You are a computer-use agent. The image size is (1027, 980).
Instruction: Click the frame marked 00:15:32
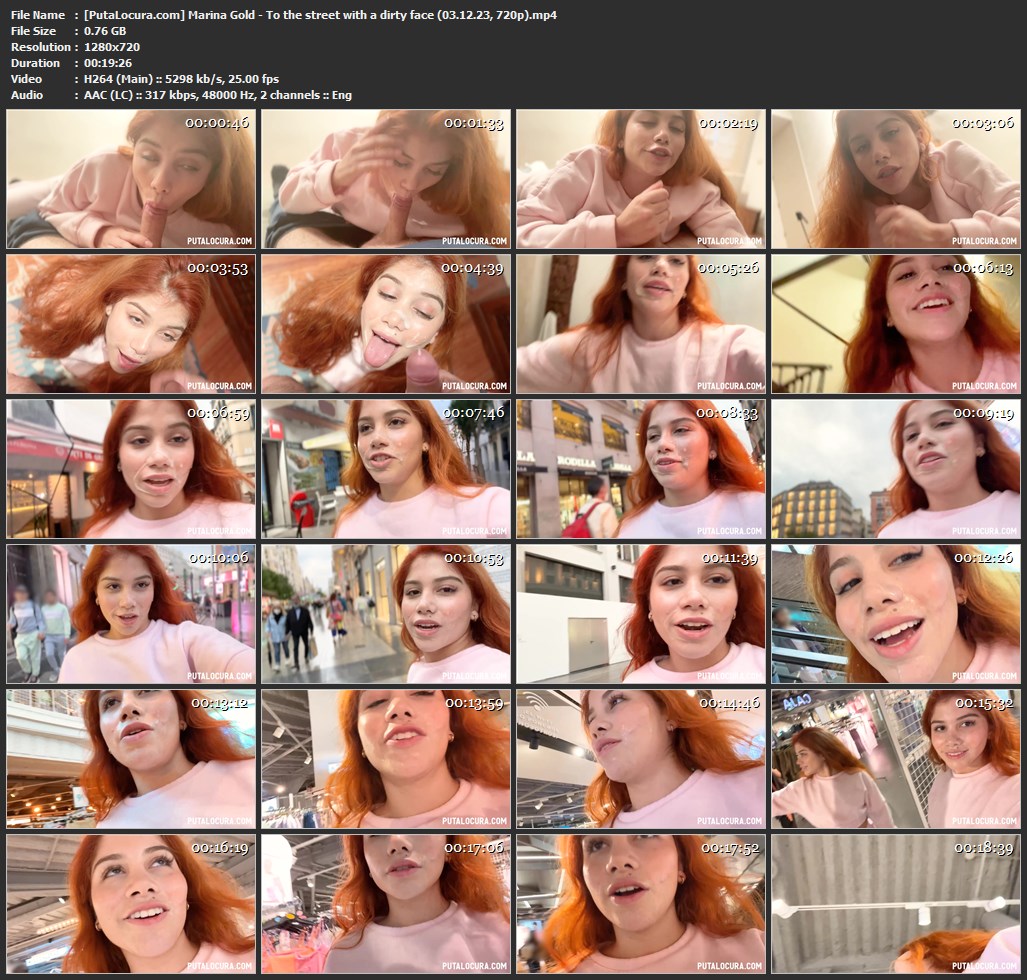tap(895, 759)
